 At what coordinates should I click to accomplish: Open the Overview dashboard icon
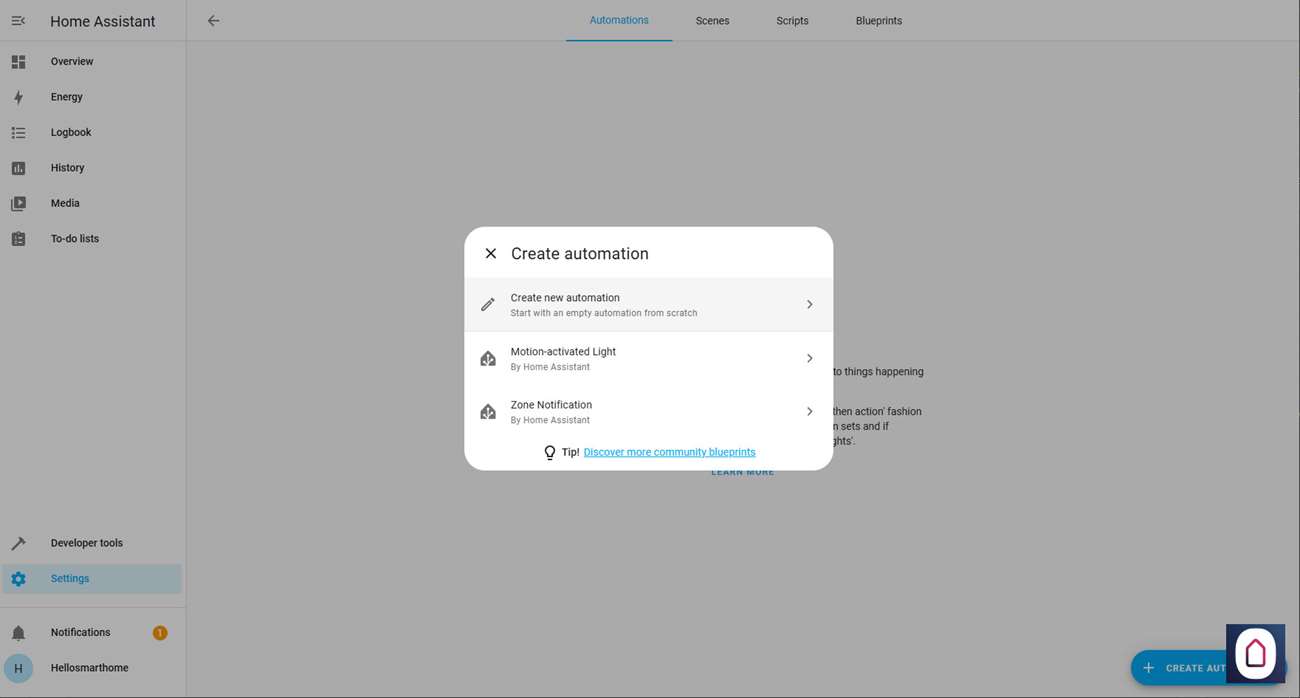click(x=18, y=62)
